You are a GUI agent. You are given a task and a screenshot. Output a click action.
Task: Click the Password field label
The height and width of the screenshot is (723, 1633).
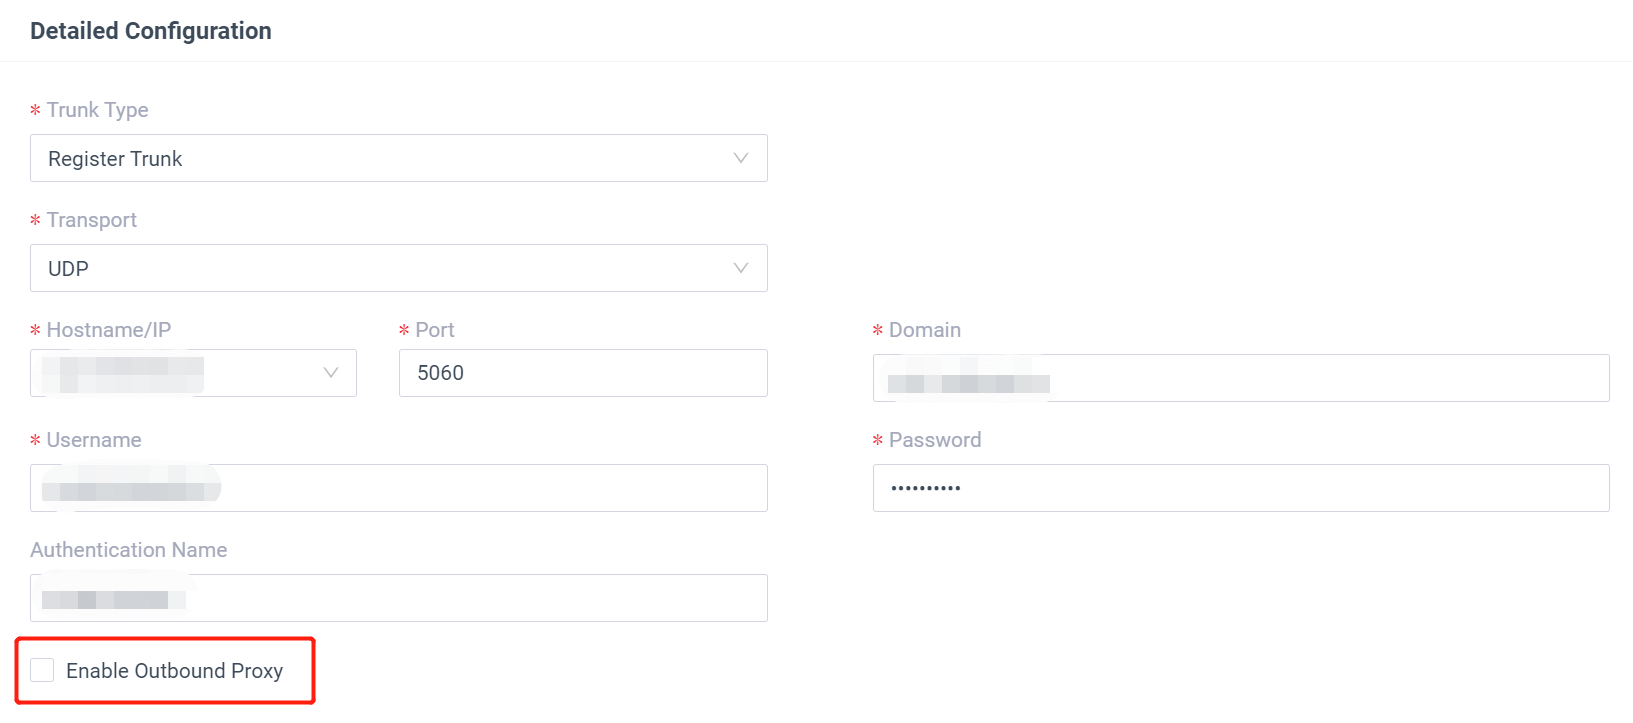click(x=934, y=440)
